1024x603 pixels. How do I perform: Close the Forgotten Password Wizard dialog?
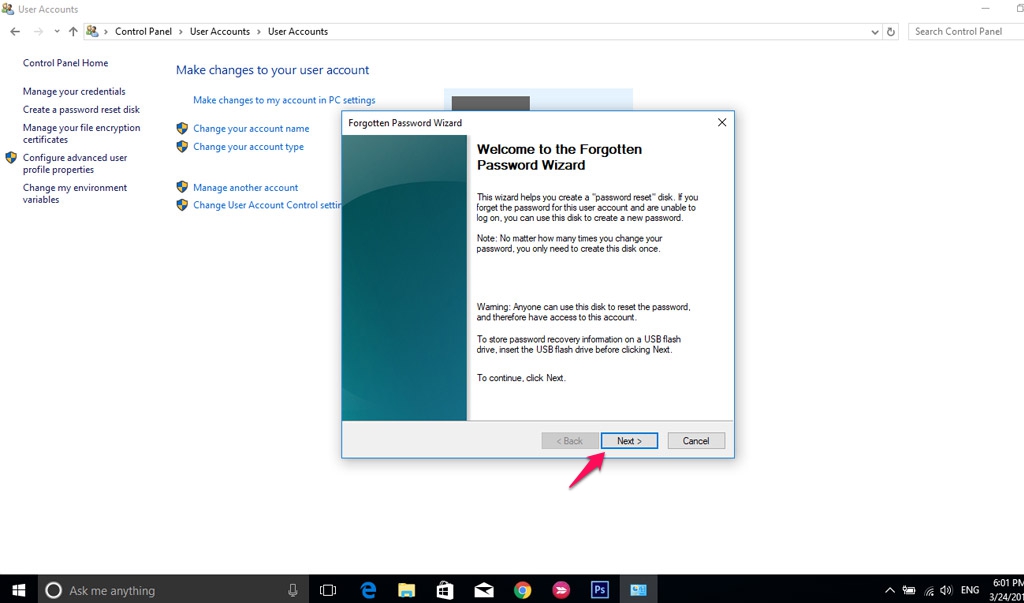(722, 122)
